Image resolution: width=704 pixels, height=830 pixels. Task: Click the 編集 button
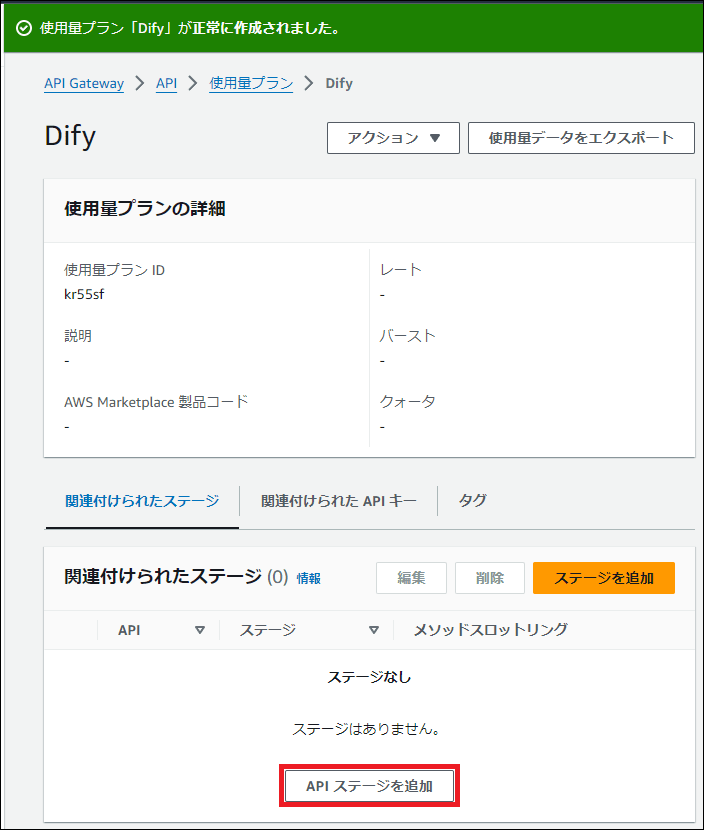point(411,578)
